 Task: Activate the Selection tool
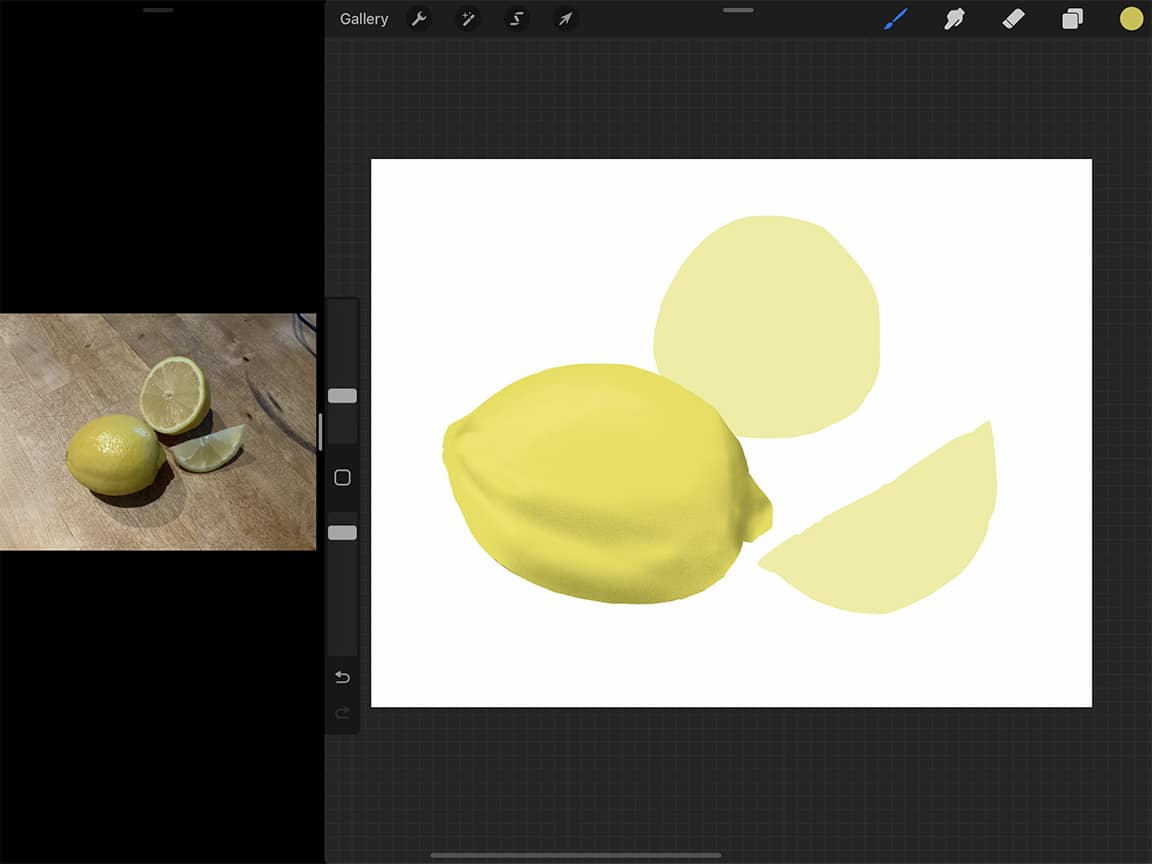[x=516, y=18]
